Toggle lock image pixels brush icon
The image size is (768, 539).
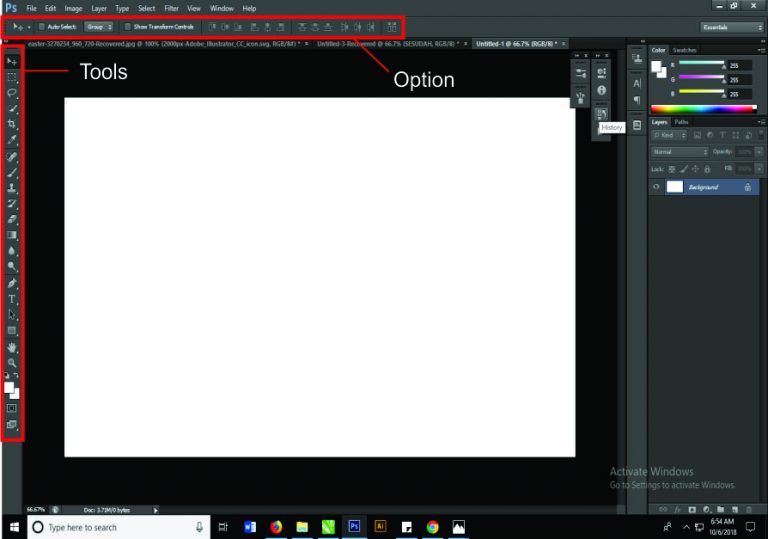[x=684, y=169]
